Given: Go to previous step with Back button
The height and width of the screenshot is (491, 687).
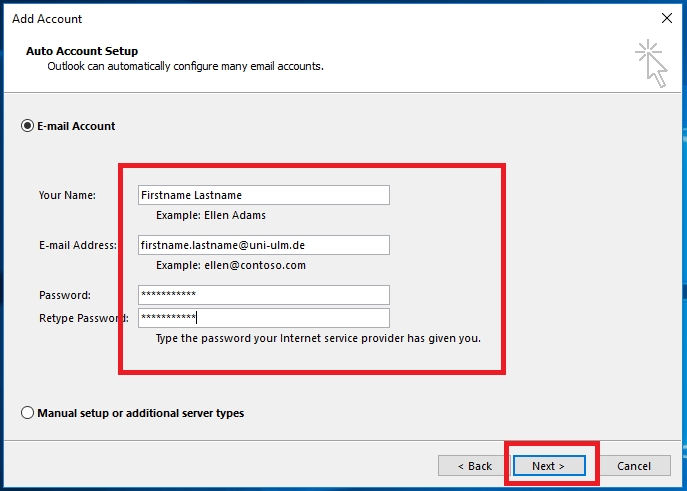Looking at the screenshot, I should 475,466.
